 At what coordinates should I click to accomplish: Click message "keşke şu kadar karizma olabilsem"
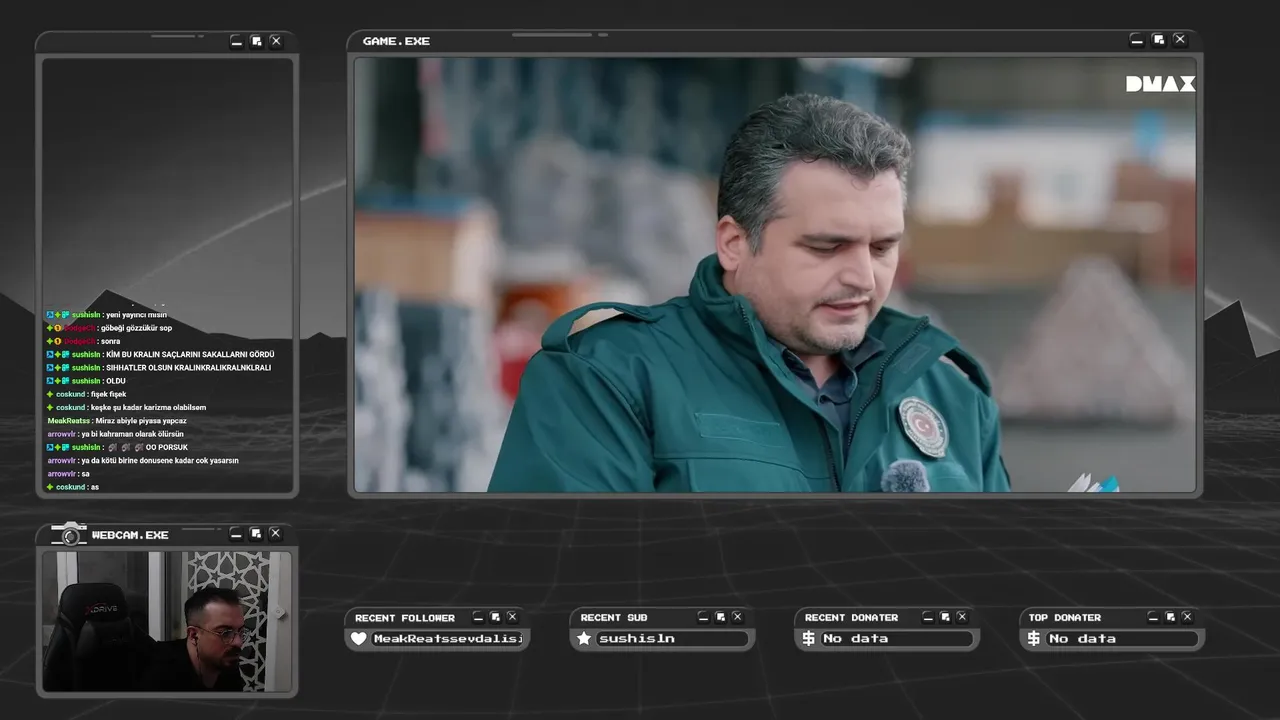point(148,407)
